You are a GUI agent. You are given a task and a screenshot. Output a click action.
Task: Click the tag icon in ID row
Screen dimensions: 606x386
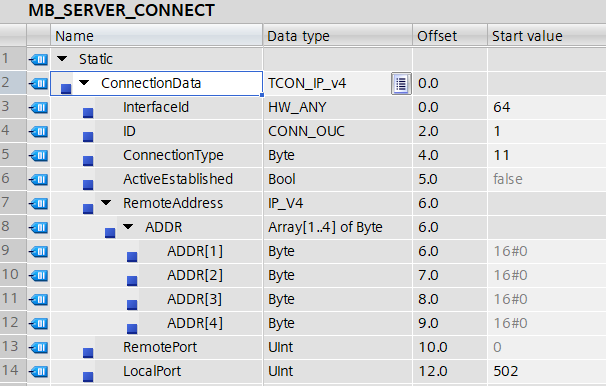point(38,131)
